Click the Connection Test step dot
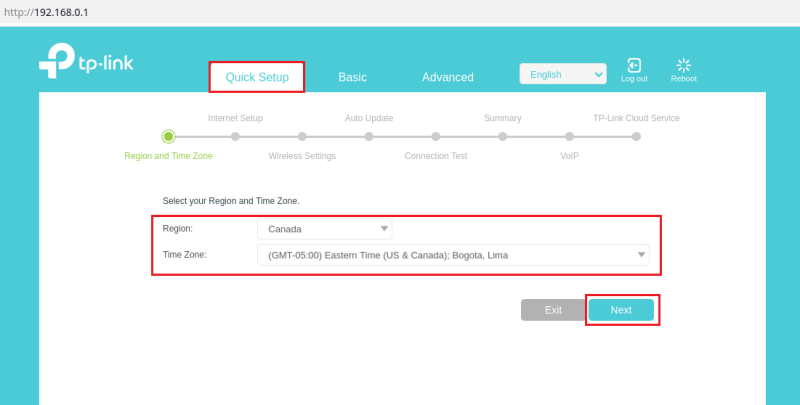 coord(436,136)
